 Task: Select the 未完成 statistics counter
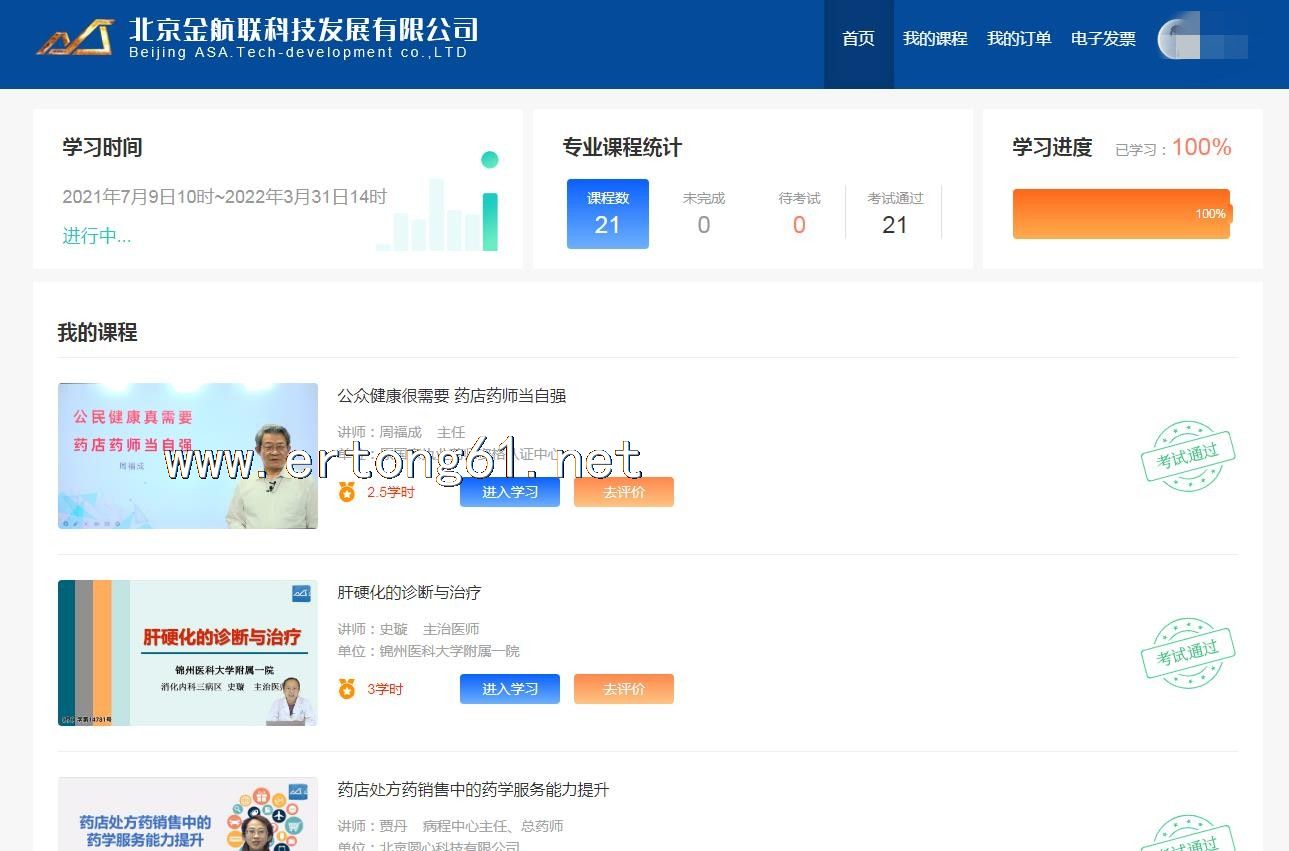tap(703, 213)
